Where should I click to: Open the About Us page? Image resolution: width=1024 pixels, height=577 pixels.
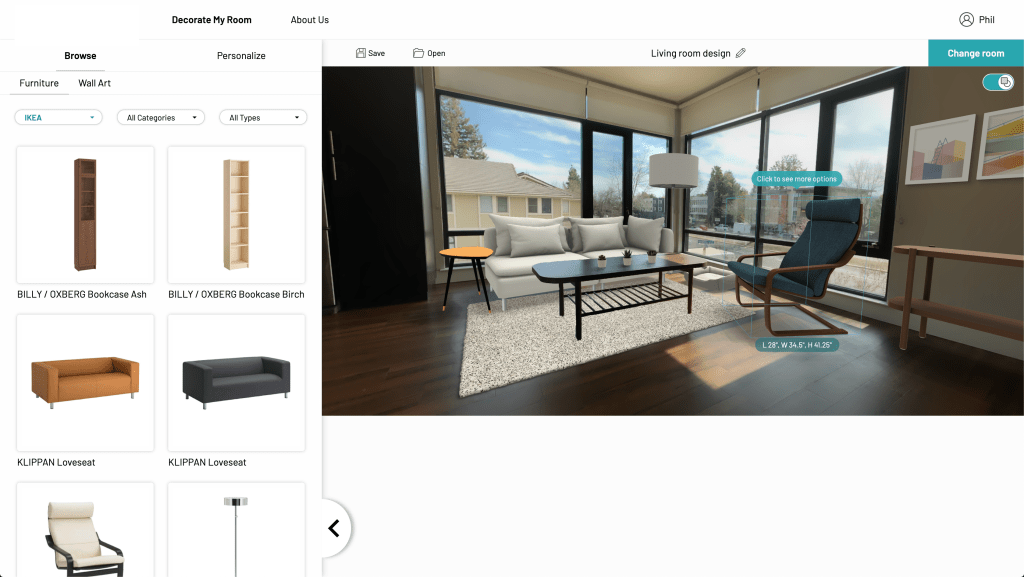[x=308, y=19]
